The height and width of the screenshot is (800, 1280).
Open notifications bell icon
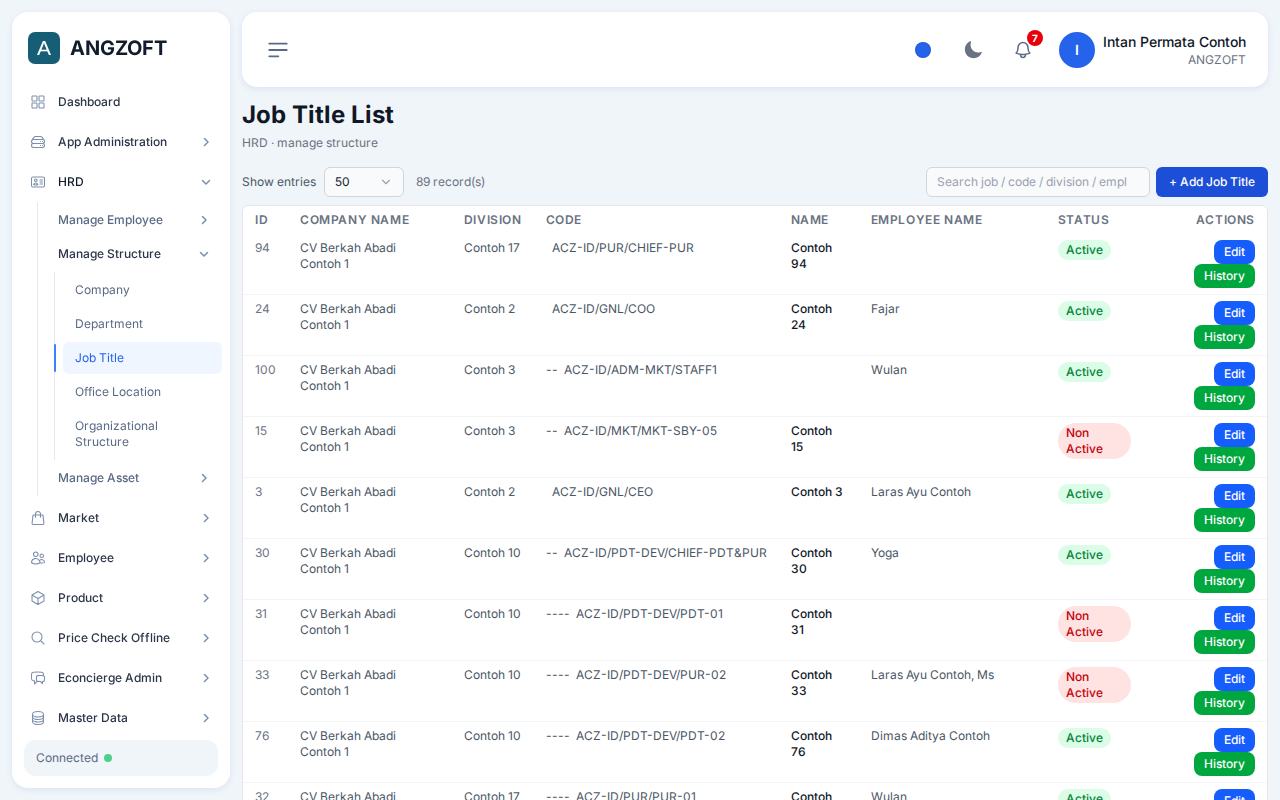pos(1023,50)
